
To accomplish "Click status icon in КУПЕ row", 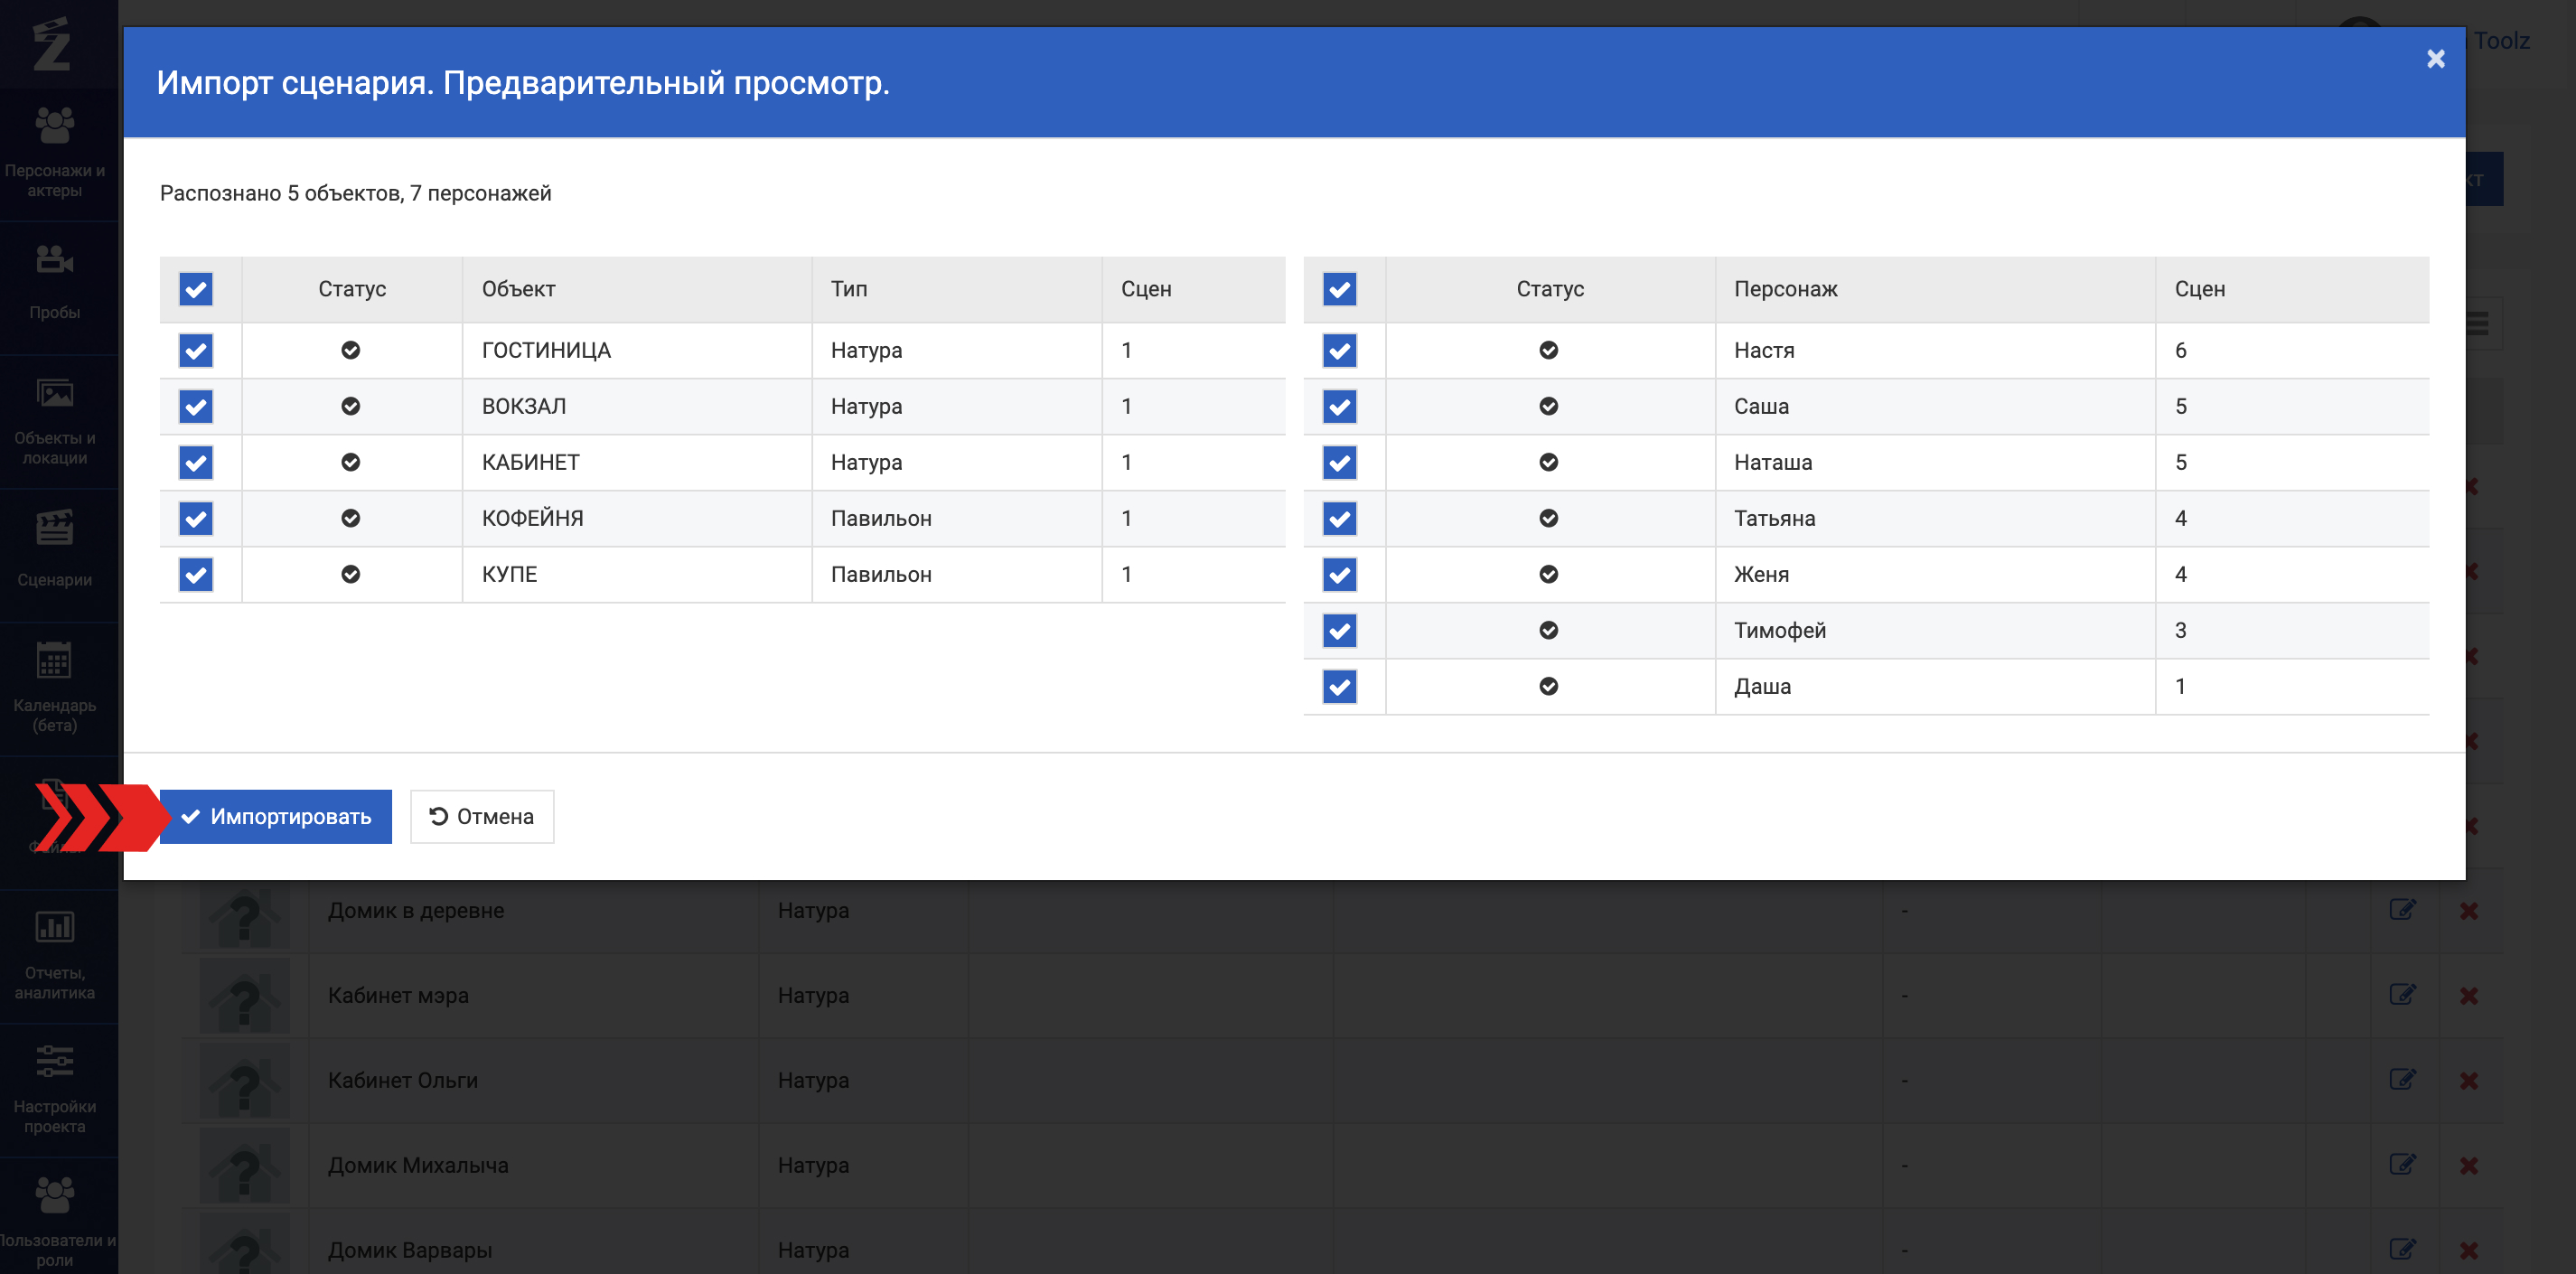I will coord(350,574).
